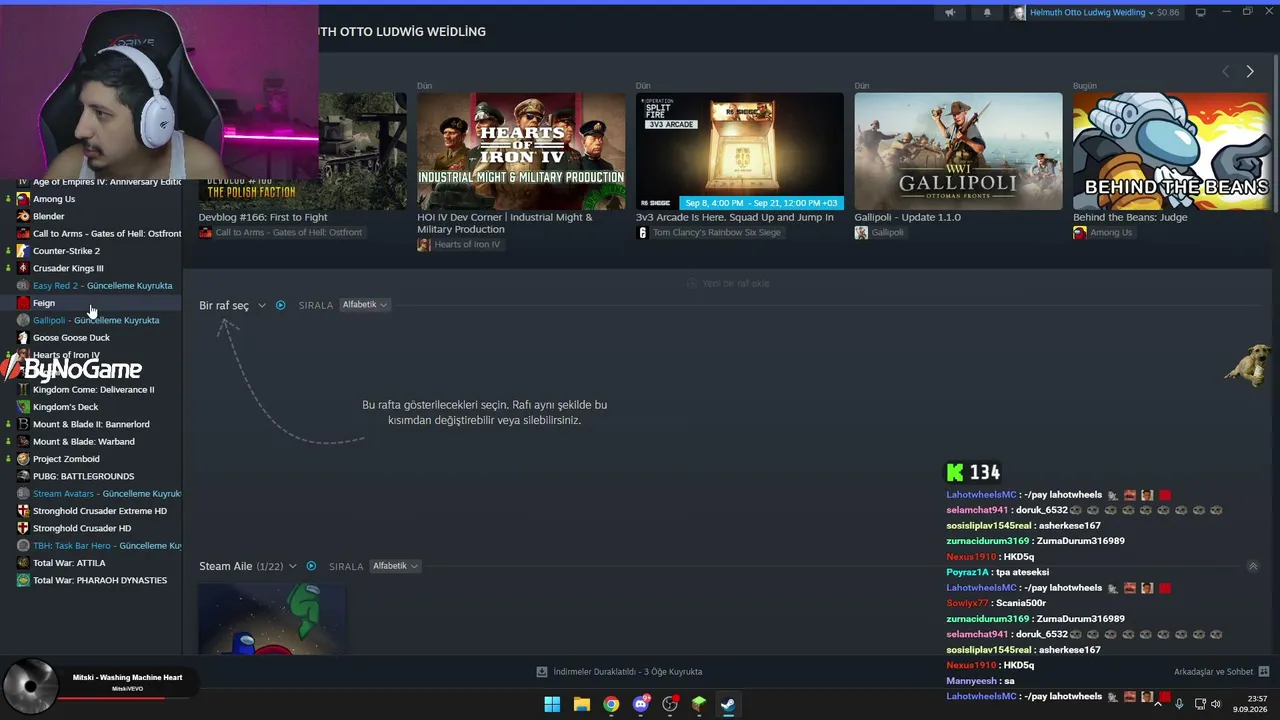Click the Kingdom's Deck game icon
Screen dimensions: 1280x720
[23, 407]
